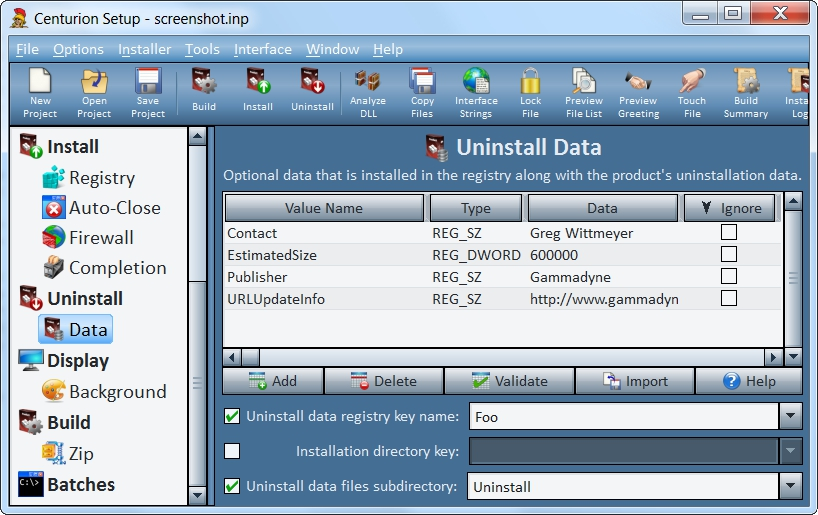Toggle Ignore checkbox for Publisher row

coord(729,276)
